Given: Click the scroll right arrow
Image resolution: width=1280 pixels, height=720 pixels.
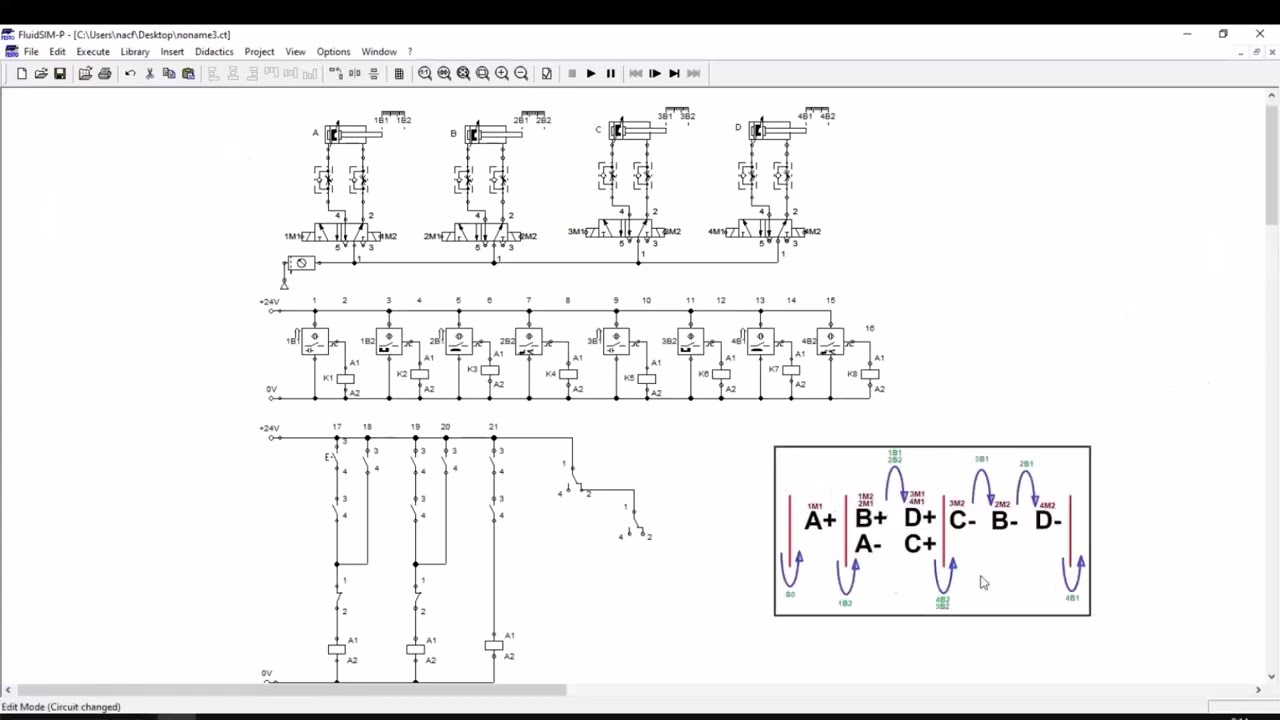Looking at the screenshot, I should tap(1258, 689).
